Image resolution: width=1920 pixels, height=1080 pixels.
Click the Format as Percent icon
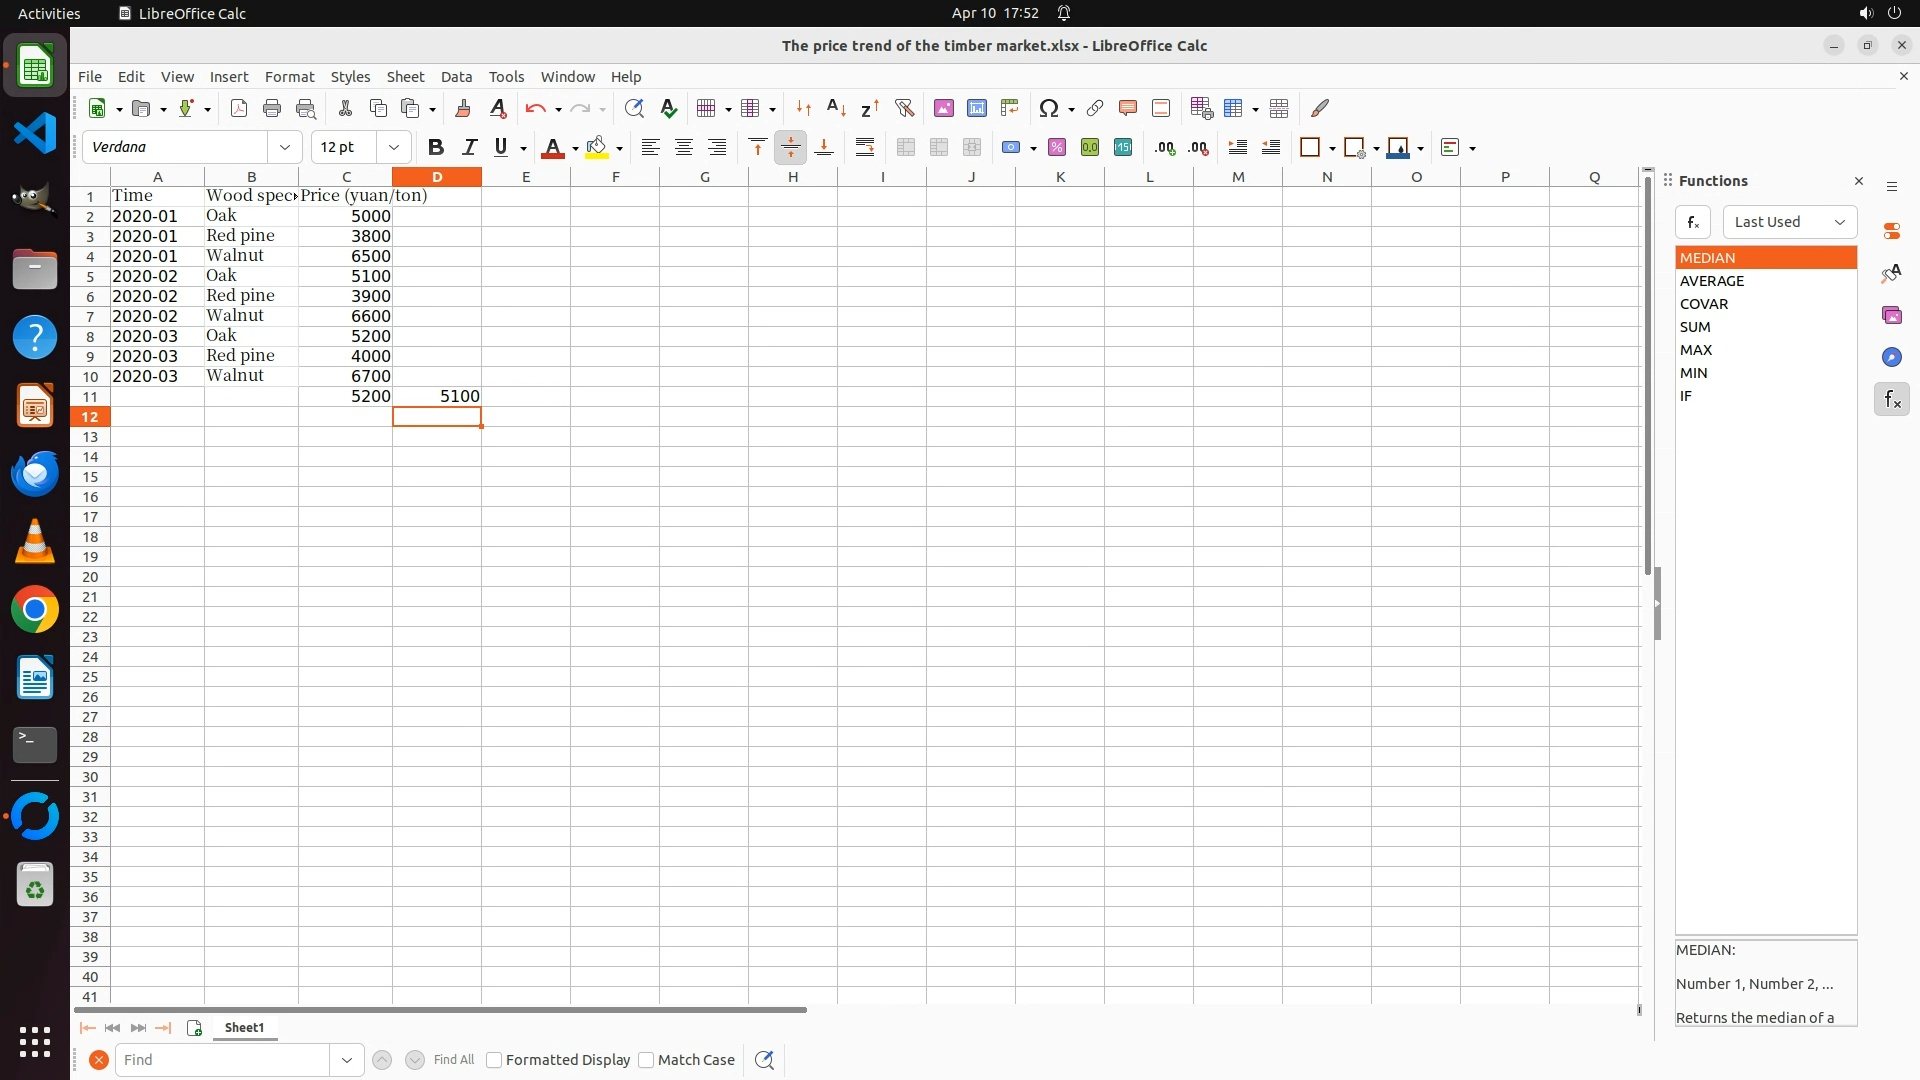(x=1057, y=147)
